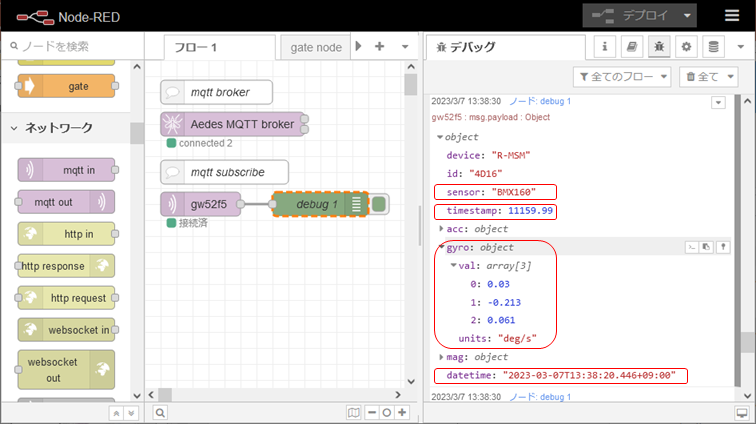Open the 全てのフロー filter dropdown
Viewport: 756px width, 424px height.
click(620, 76)
